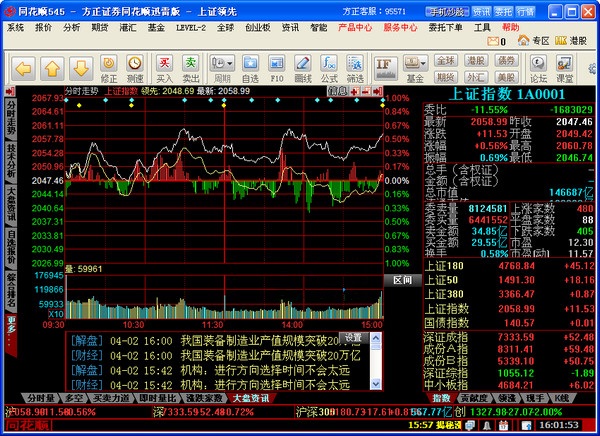Click the IF index futures icon
The image size is (600, 436).
(x=386, y=68)
